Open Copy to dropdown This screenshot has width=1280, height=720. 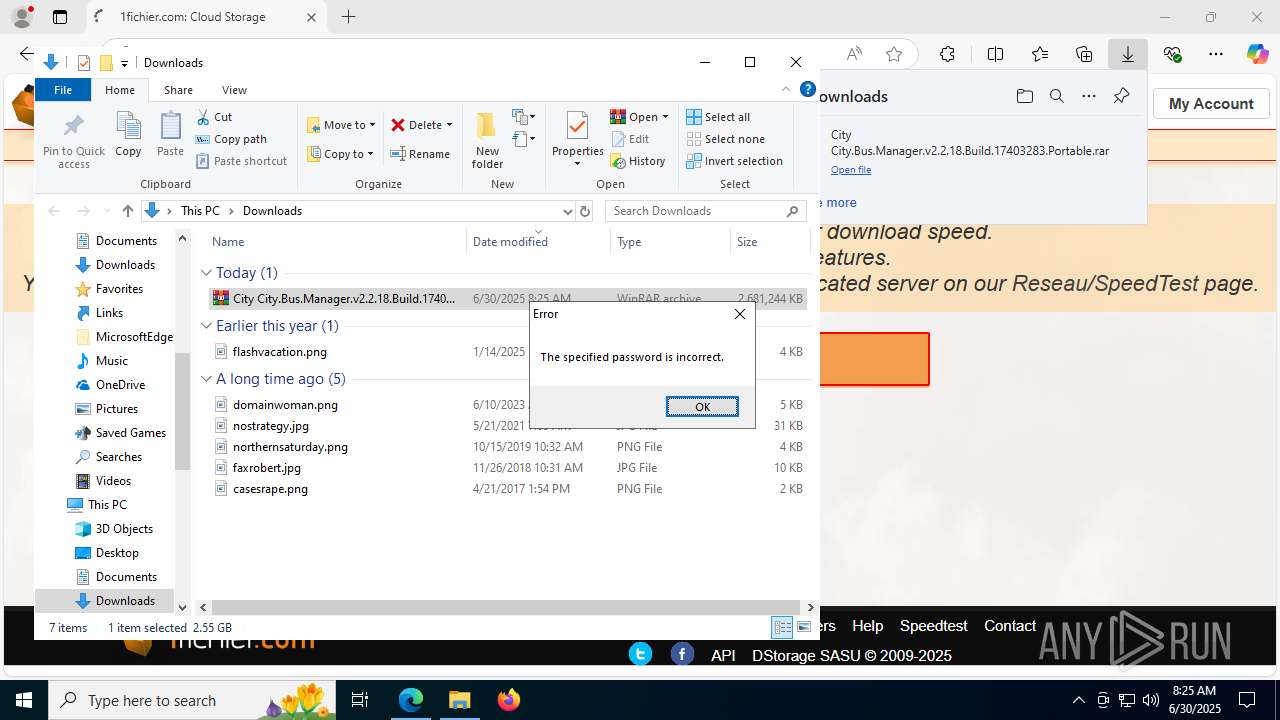[340, 154]
